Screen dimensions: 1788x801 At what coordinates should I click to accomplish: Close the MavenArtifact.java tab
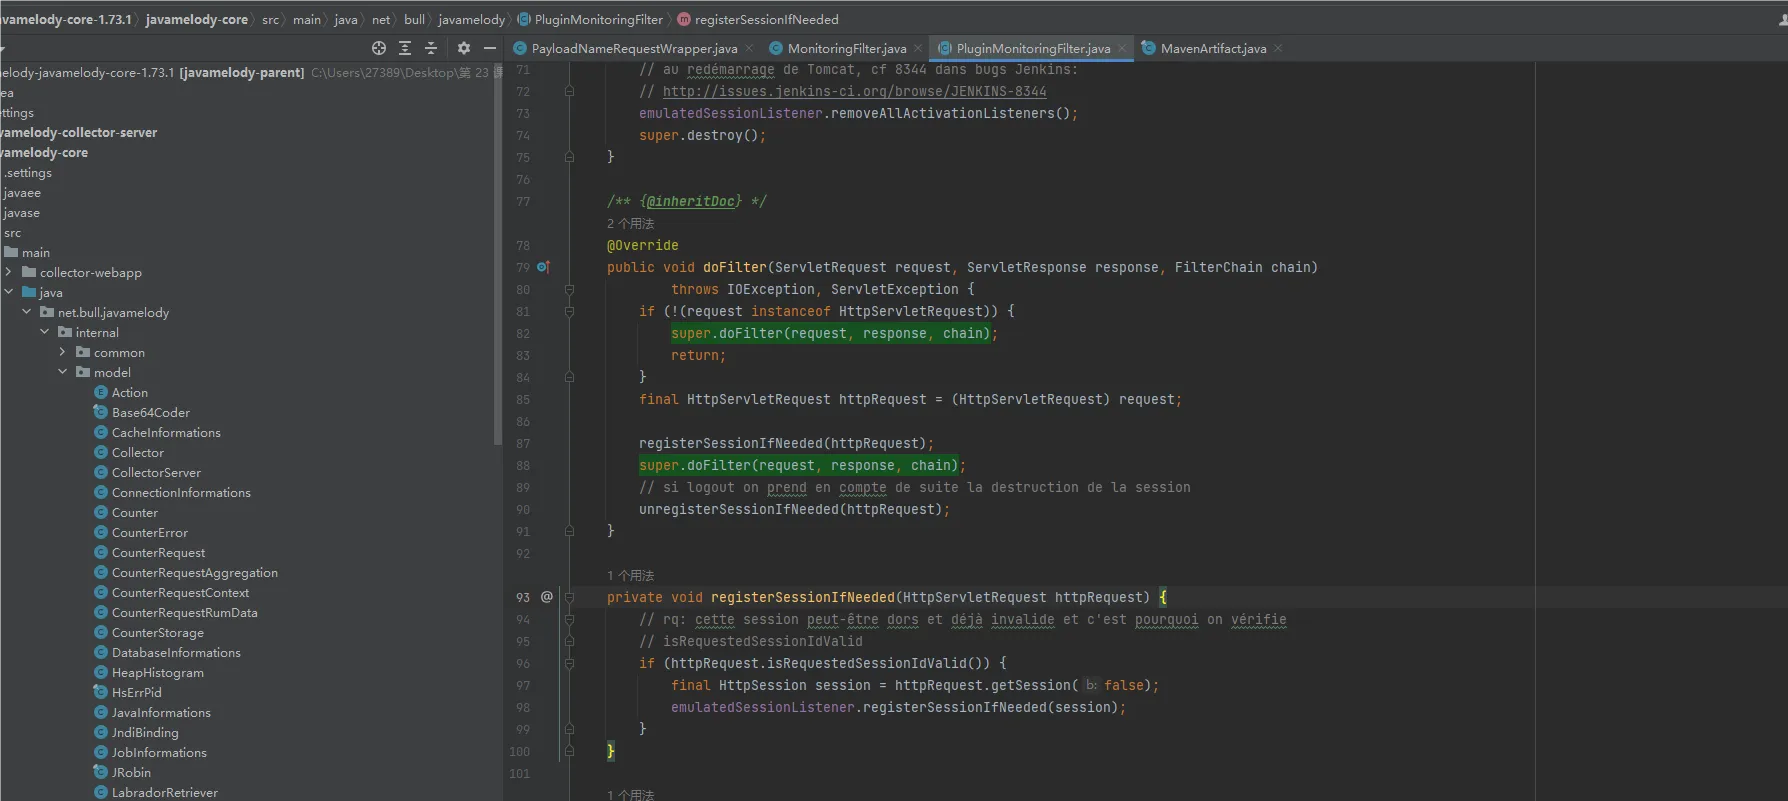(1278, 48)
